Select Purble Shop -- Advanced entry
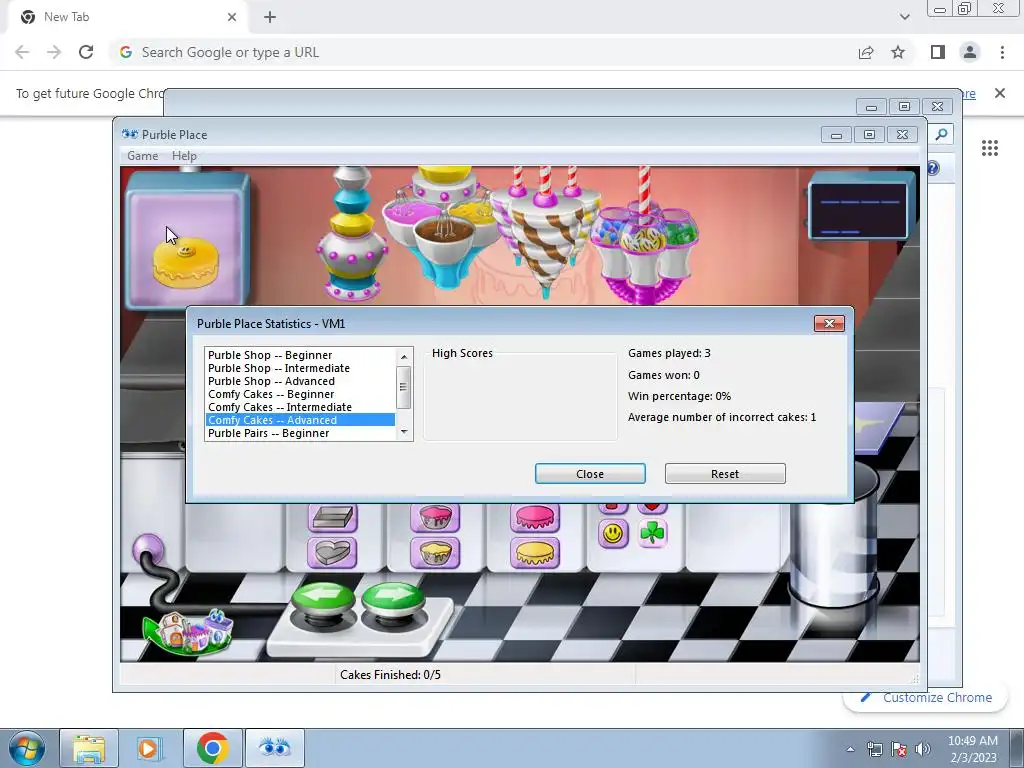Viewport: 1024px width, 768px height. click(300, 381)
